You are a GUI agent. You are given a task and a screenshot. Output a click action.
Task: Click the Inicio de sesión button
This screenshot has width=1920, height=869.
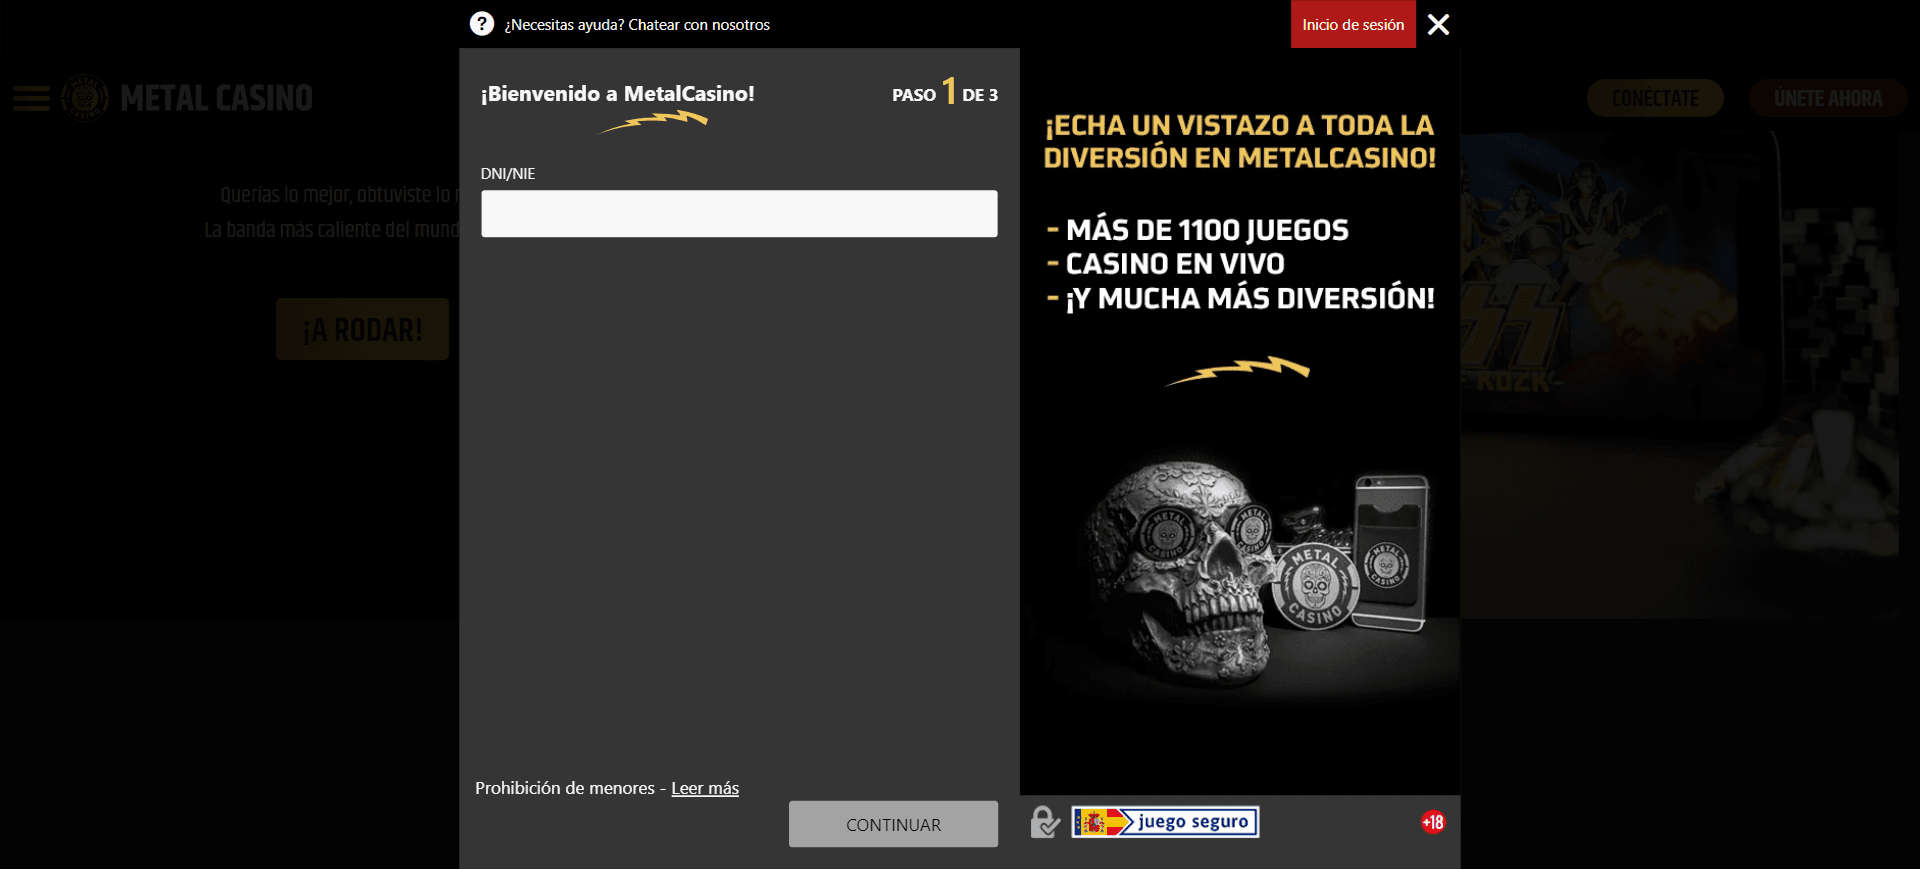tap(1352, 24)
